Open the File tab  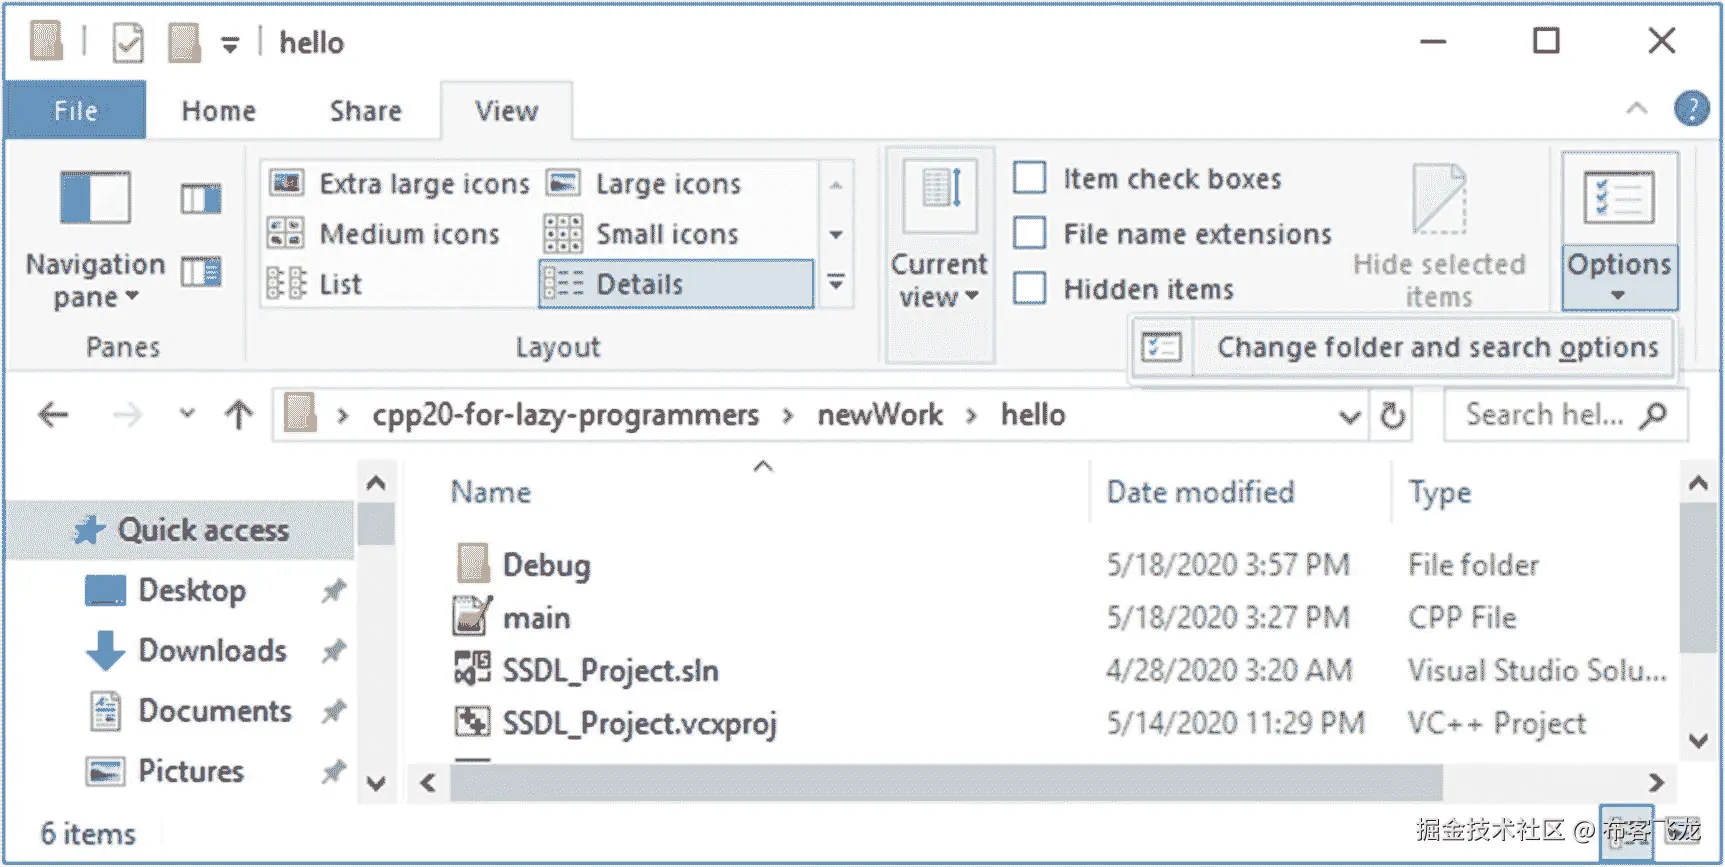pos(76,110)
